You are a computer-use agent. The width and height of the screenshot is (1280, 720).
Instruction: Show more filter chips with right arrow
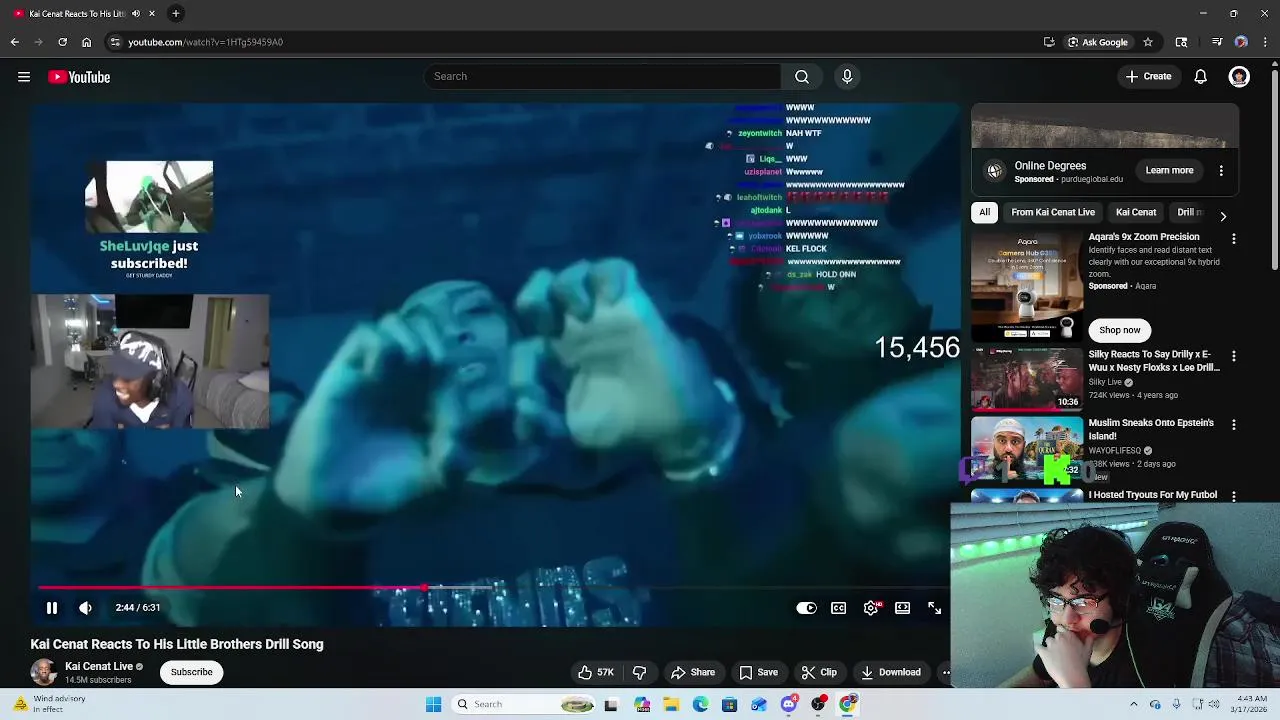pos(1223,216)
